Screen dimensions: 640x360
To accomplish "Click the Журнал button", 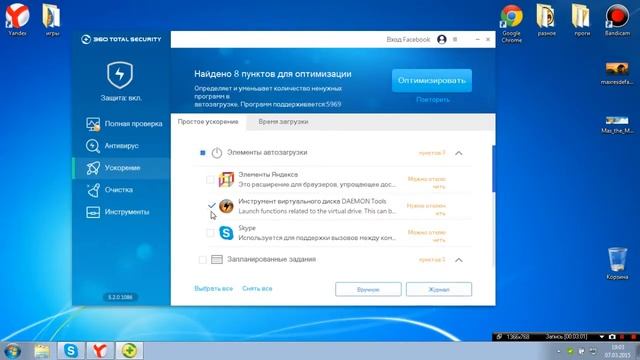I will (439, 289).
